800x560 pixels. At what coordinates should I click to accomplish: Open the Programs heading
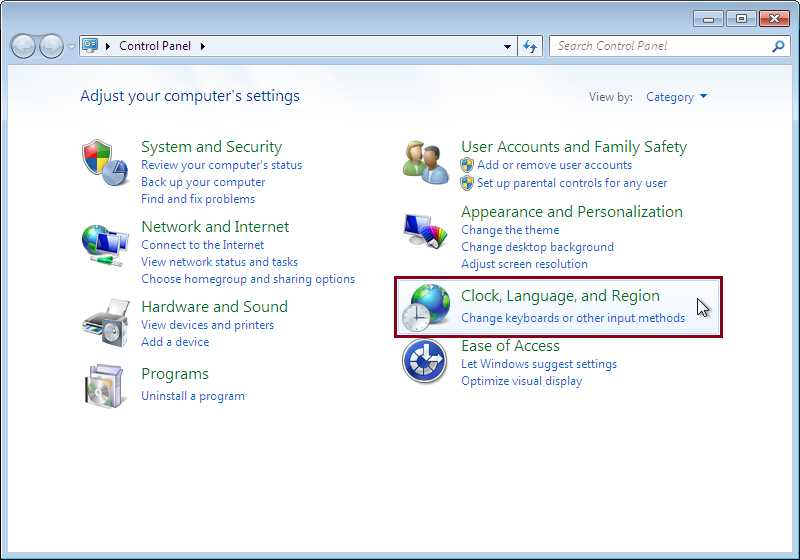coord(175,374)
